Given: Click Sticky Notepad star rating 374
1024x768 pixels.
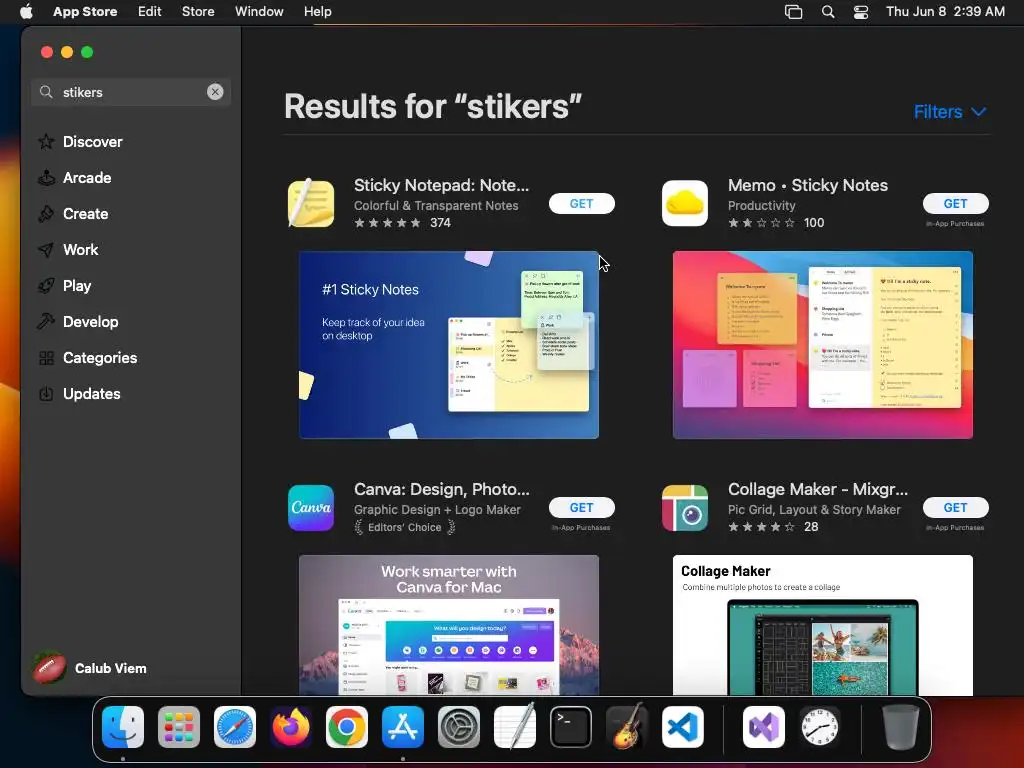Looking at the screenshot, I should 402,223.
